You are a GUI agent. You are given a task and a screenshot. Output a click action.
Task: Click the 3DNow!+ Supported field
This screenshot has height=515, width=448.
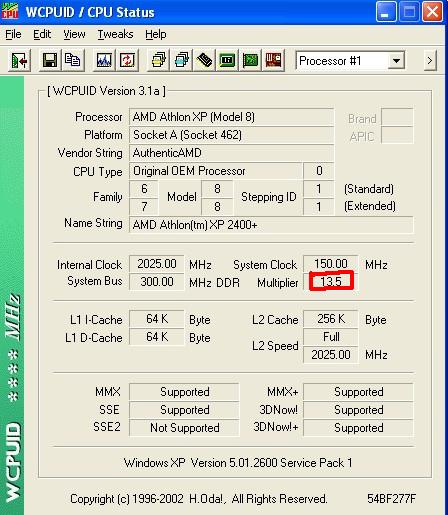(358, 428)
